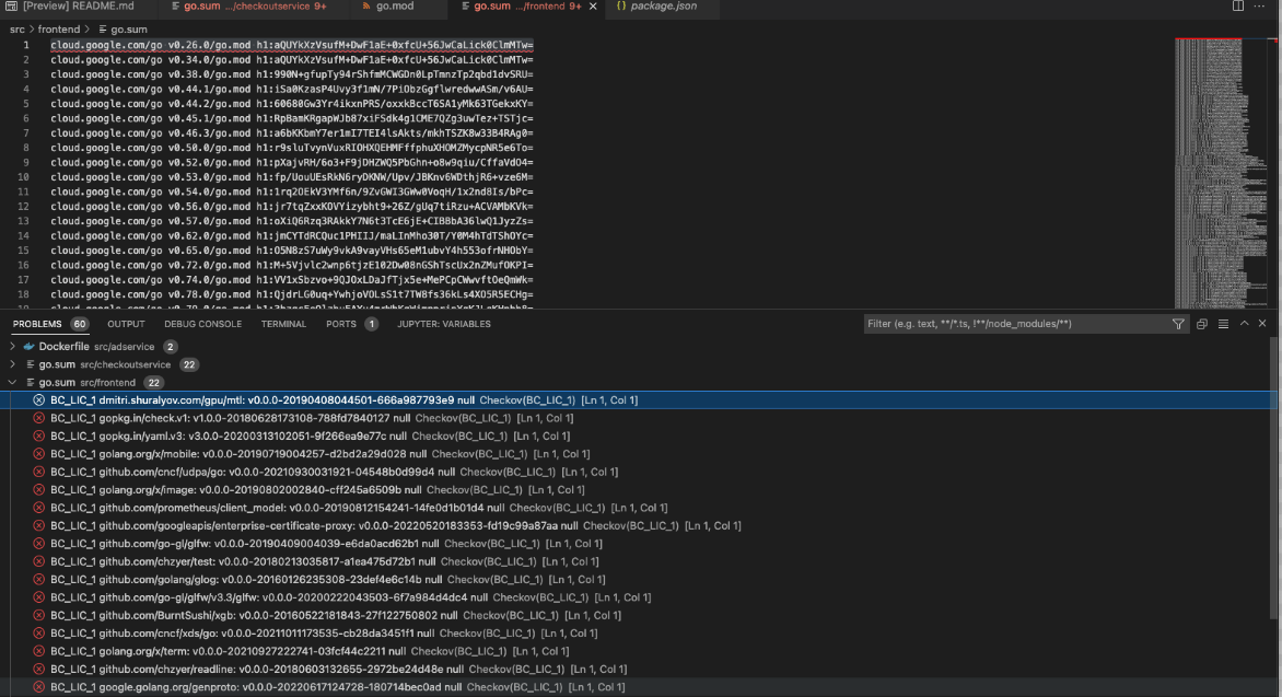Image resolution: width=1282 pixels, height=697 pixels.
Task: Select the dmitri.shuralyov.com/gpu/mtl problem row
Action: tap(640, 400)
